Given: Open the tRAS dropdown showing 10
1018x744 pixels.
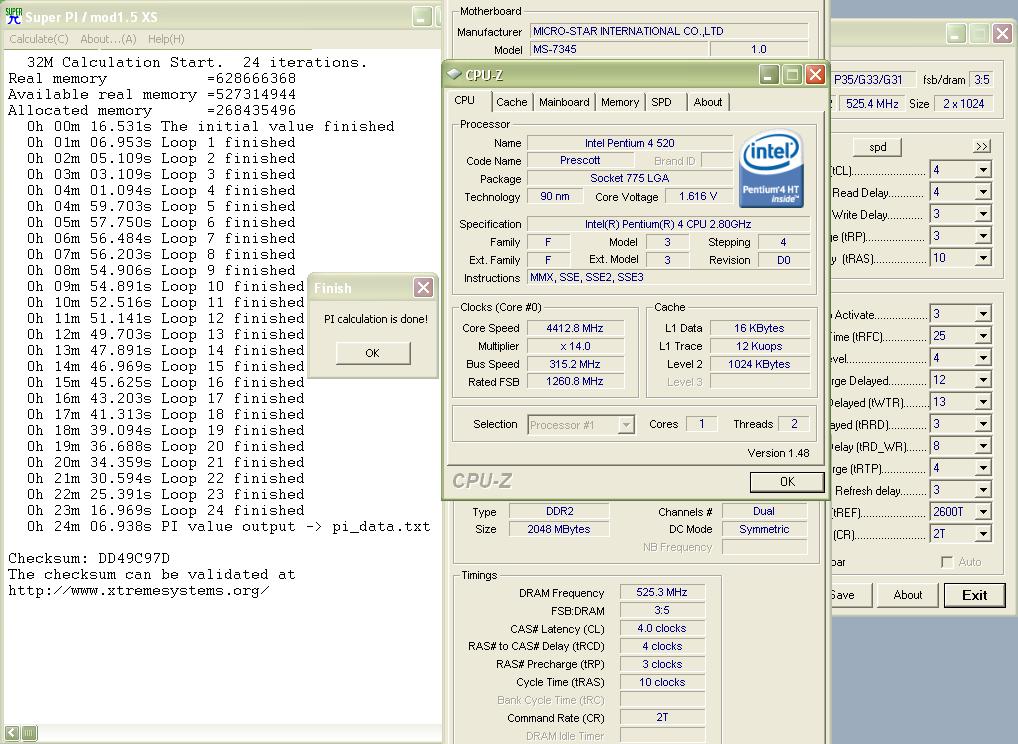Looking at the screenshot, I should (983, 258).
